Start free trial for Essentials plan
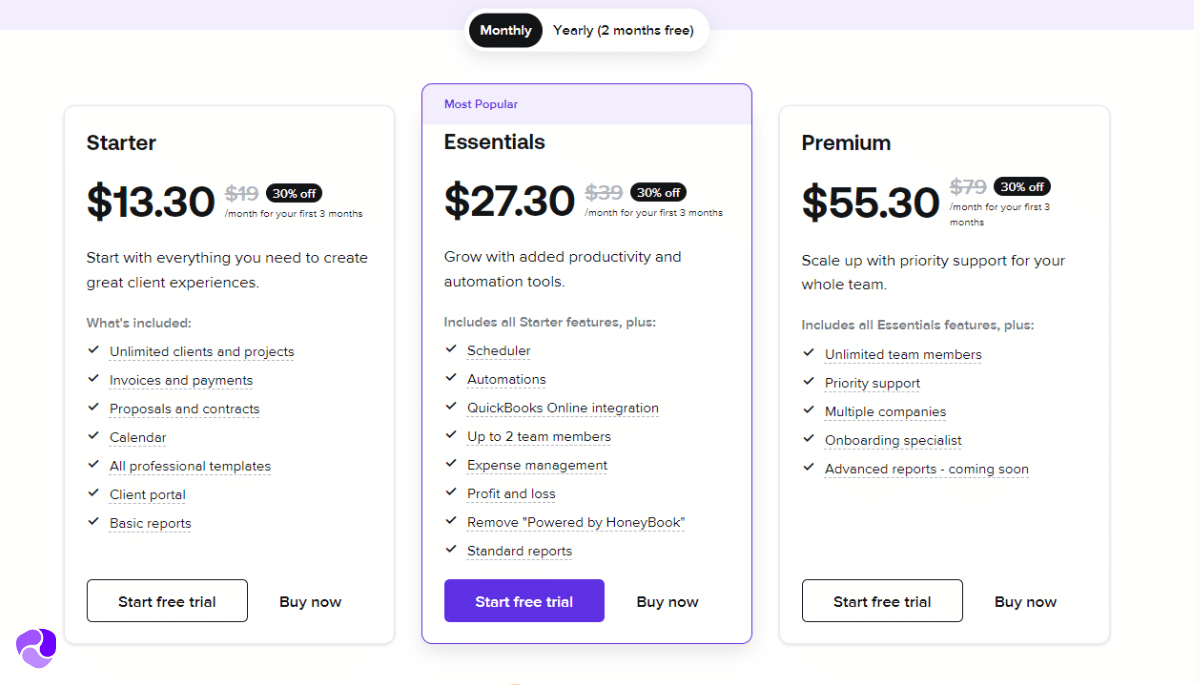This screenshot has width=1200, height=685. click(524, 601)
